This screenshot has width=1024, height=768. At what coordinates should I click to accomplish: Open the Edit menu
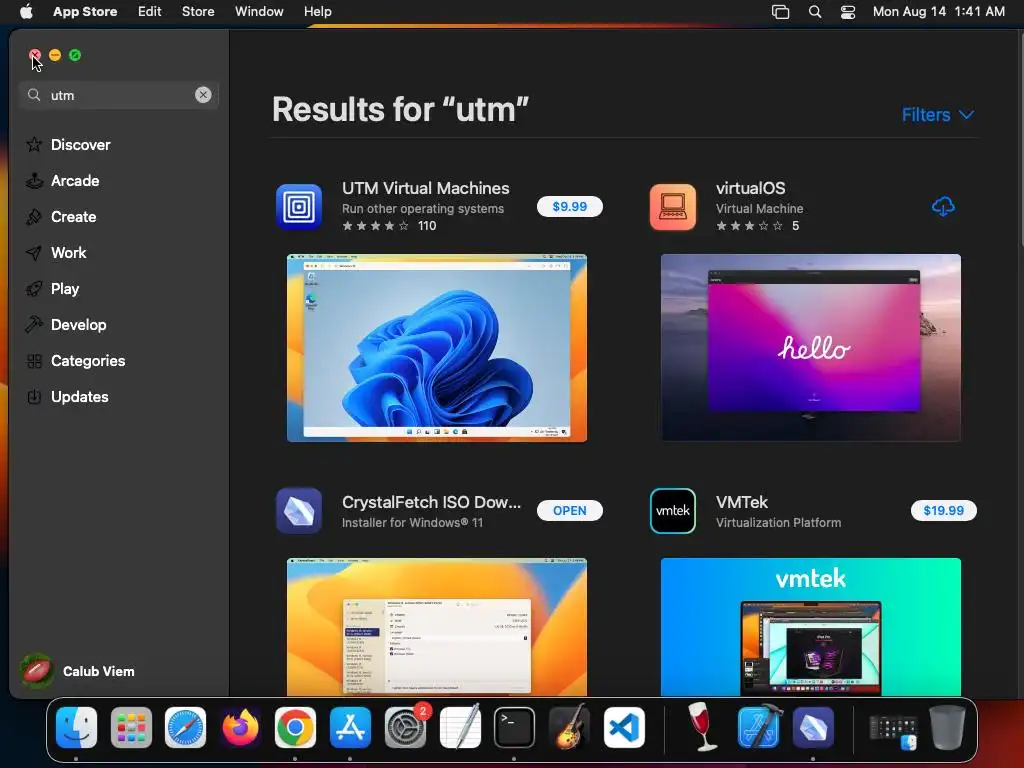point(150,12)
